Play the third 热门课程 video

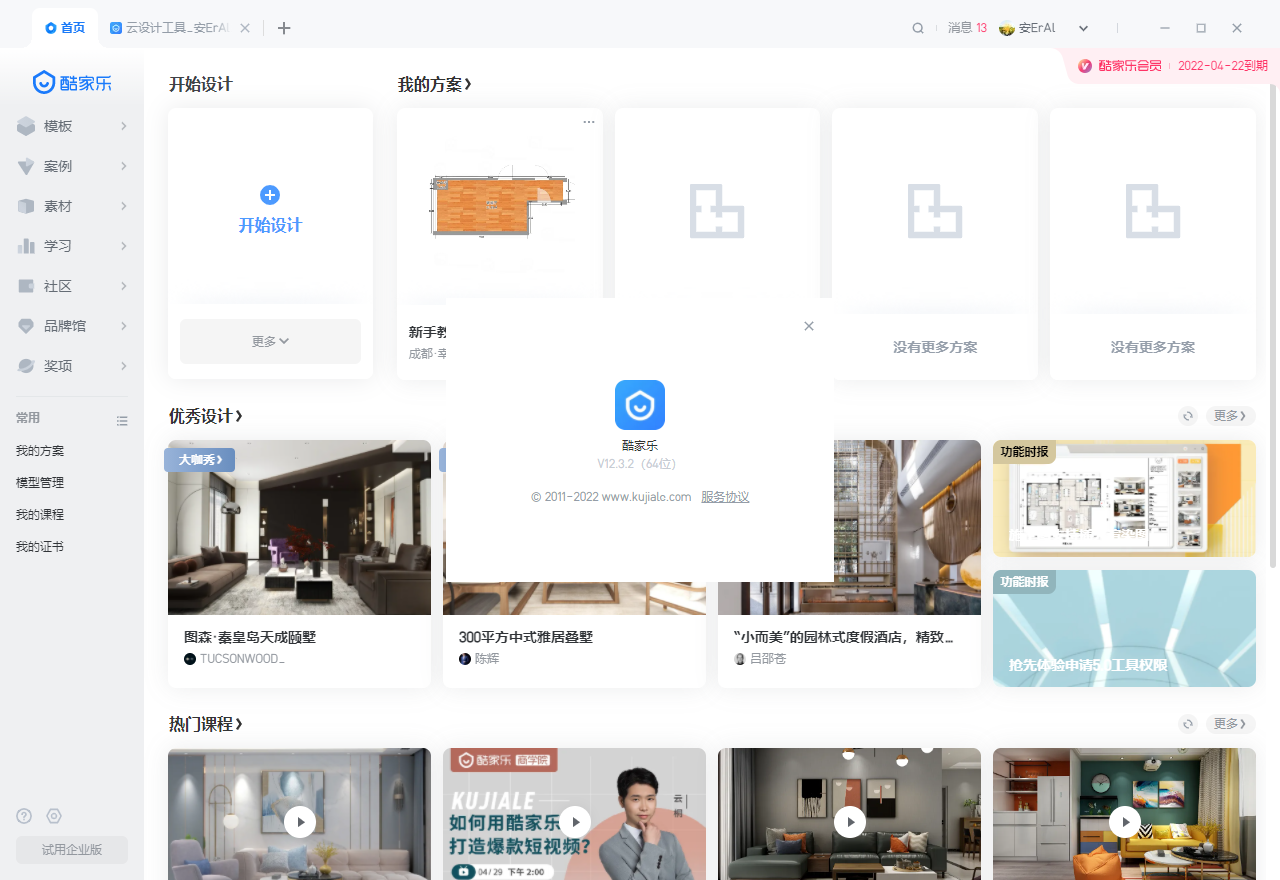850,822
